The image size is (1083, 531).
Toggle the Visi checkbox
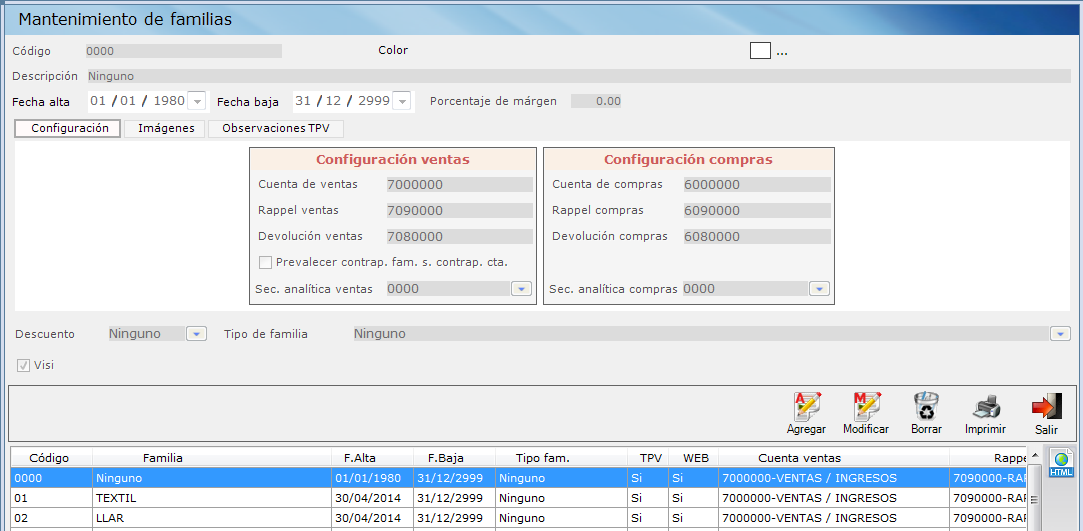point(24,365)
